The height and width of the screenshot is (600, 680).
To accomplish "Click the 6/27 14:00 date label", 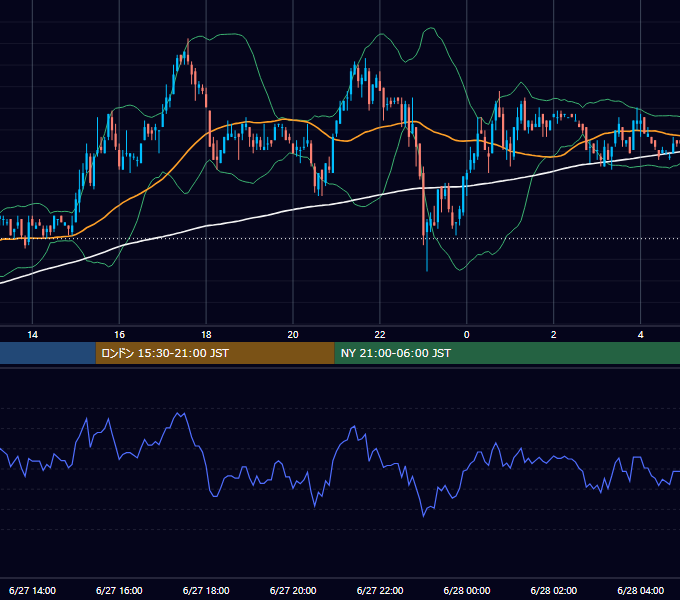I will tap(33, 590).
